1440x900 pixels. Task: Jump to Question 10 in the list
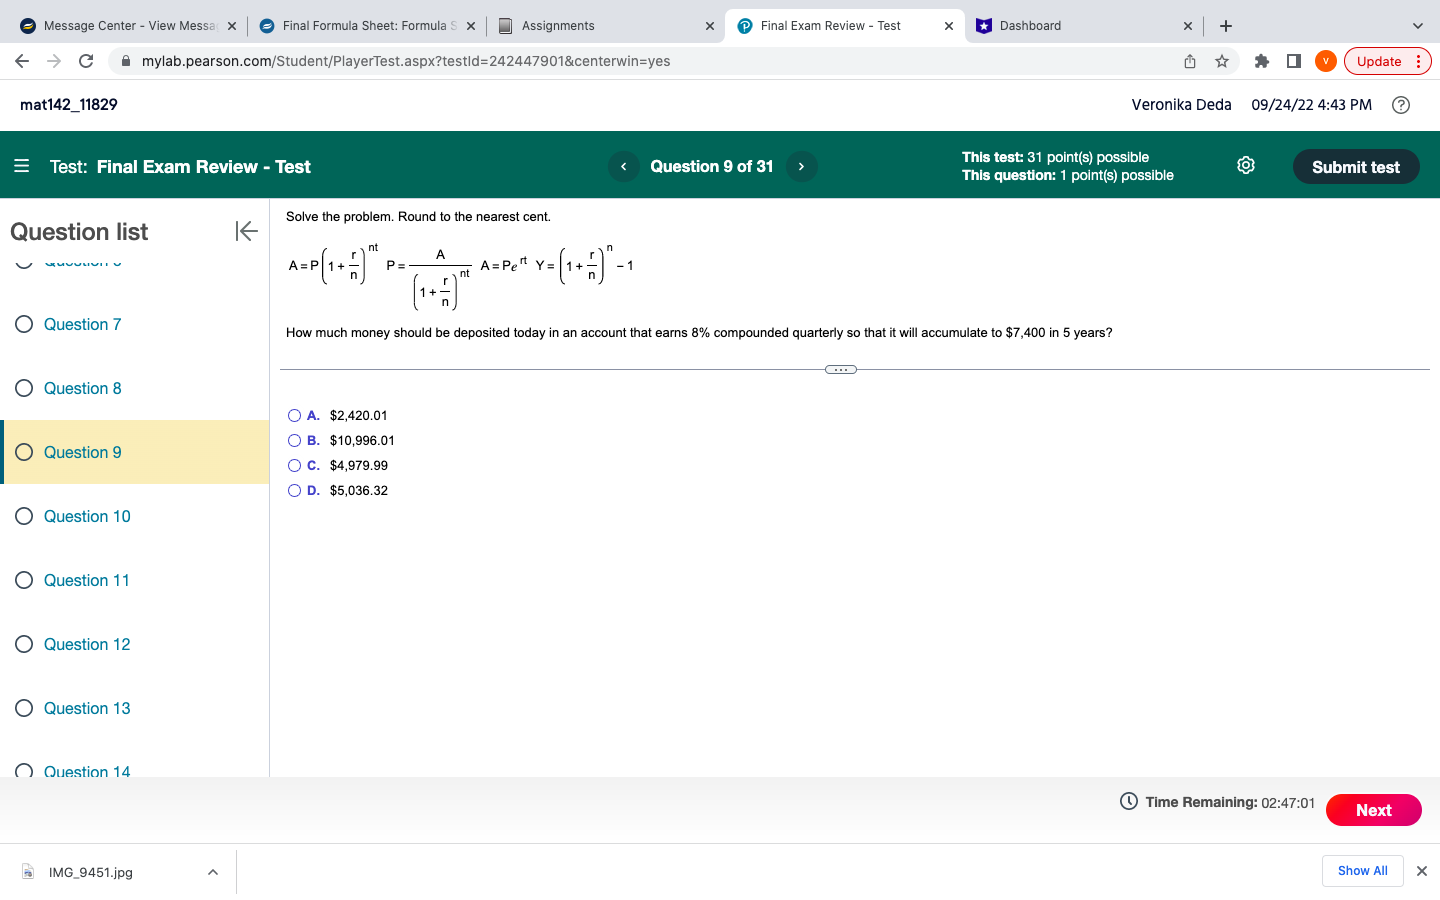pyautogui.click(x=87, y=516)
